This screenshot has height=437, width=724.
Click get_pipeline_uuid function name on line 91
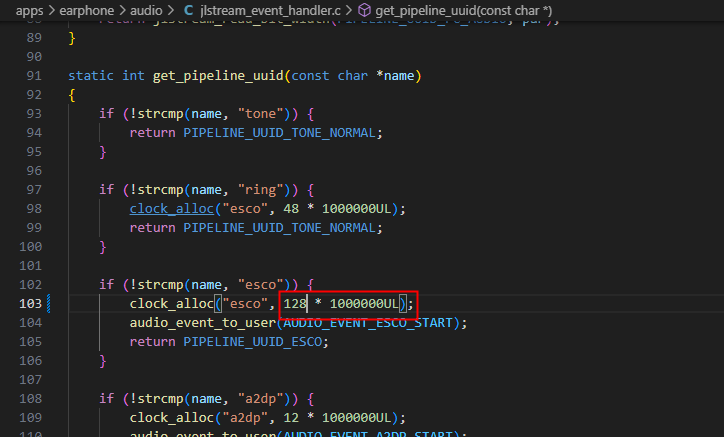point(218,76)
